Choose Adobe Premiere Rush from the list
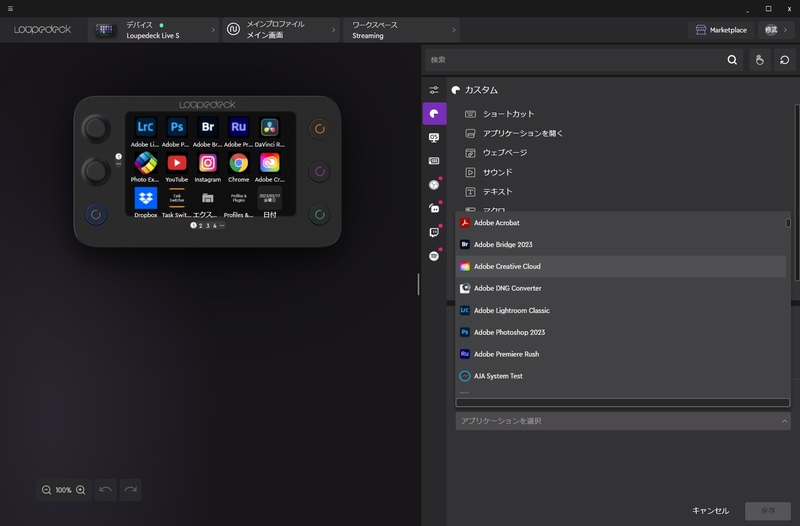800x526 pixels. 620,355
